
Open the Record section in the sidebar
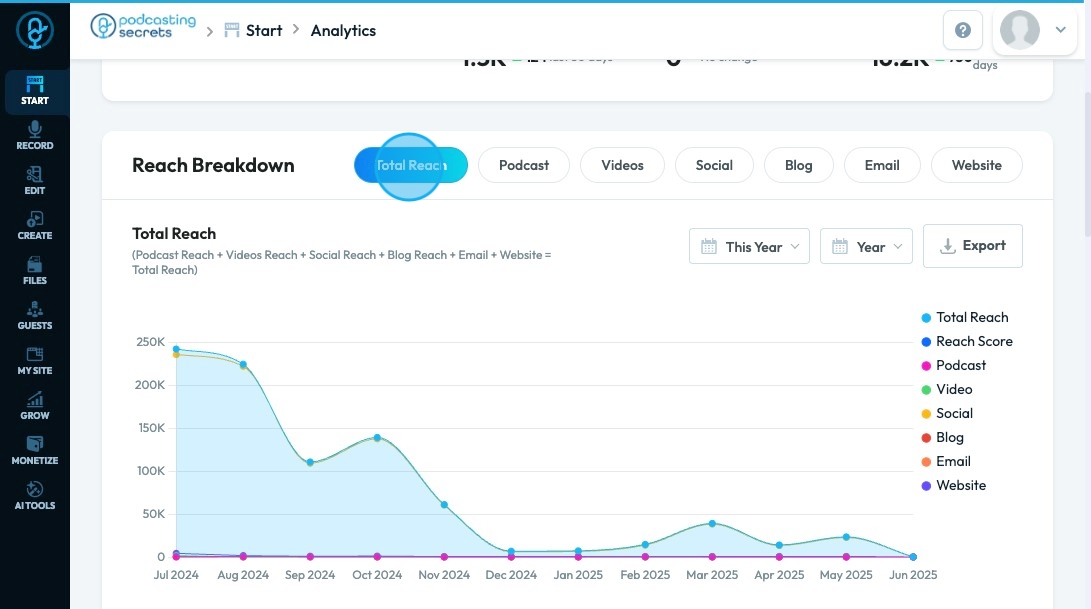35,136
